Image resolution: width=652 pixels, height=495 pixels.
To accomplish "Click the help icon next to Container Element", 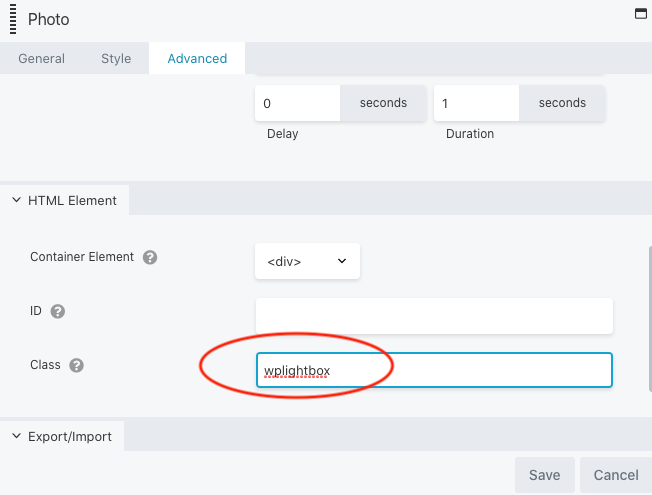I will [x=150, y=257].
